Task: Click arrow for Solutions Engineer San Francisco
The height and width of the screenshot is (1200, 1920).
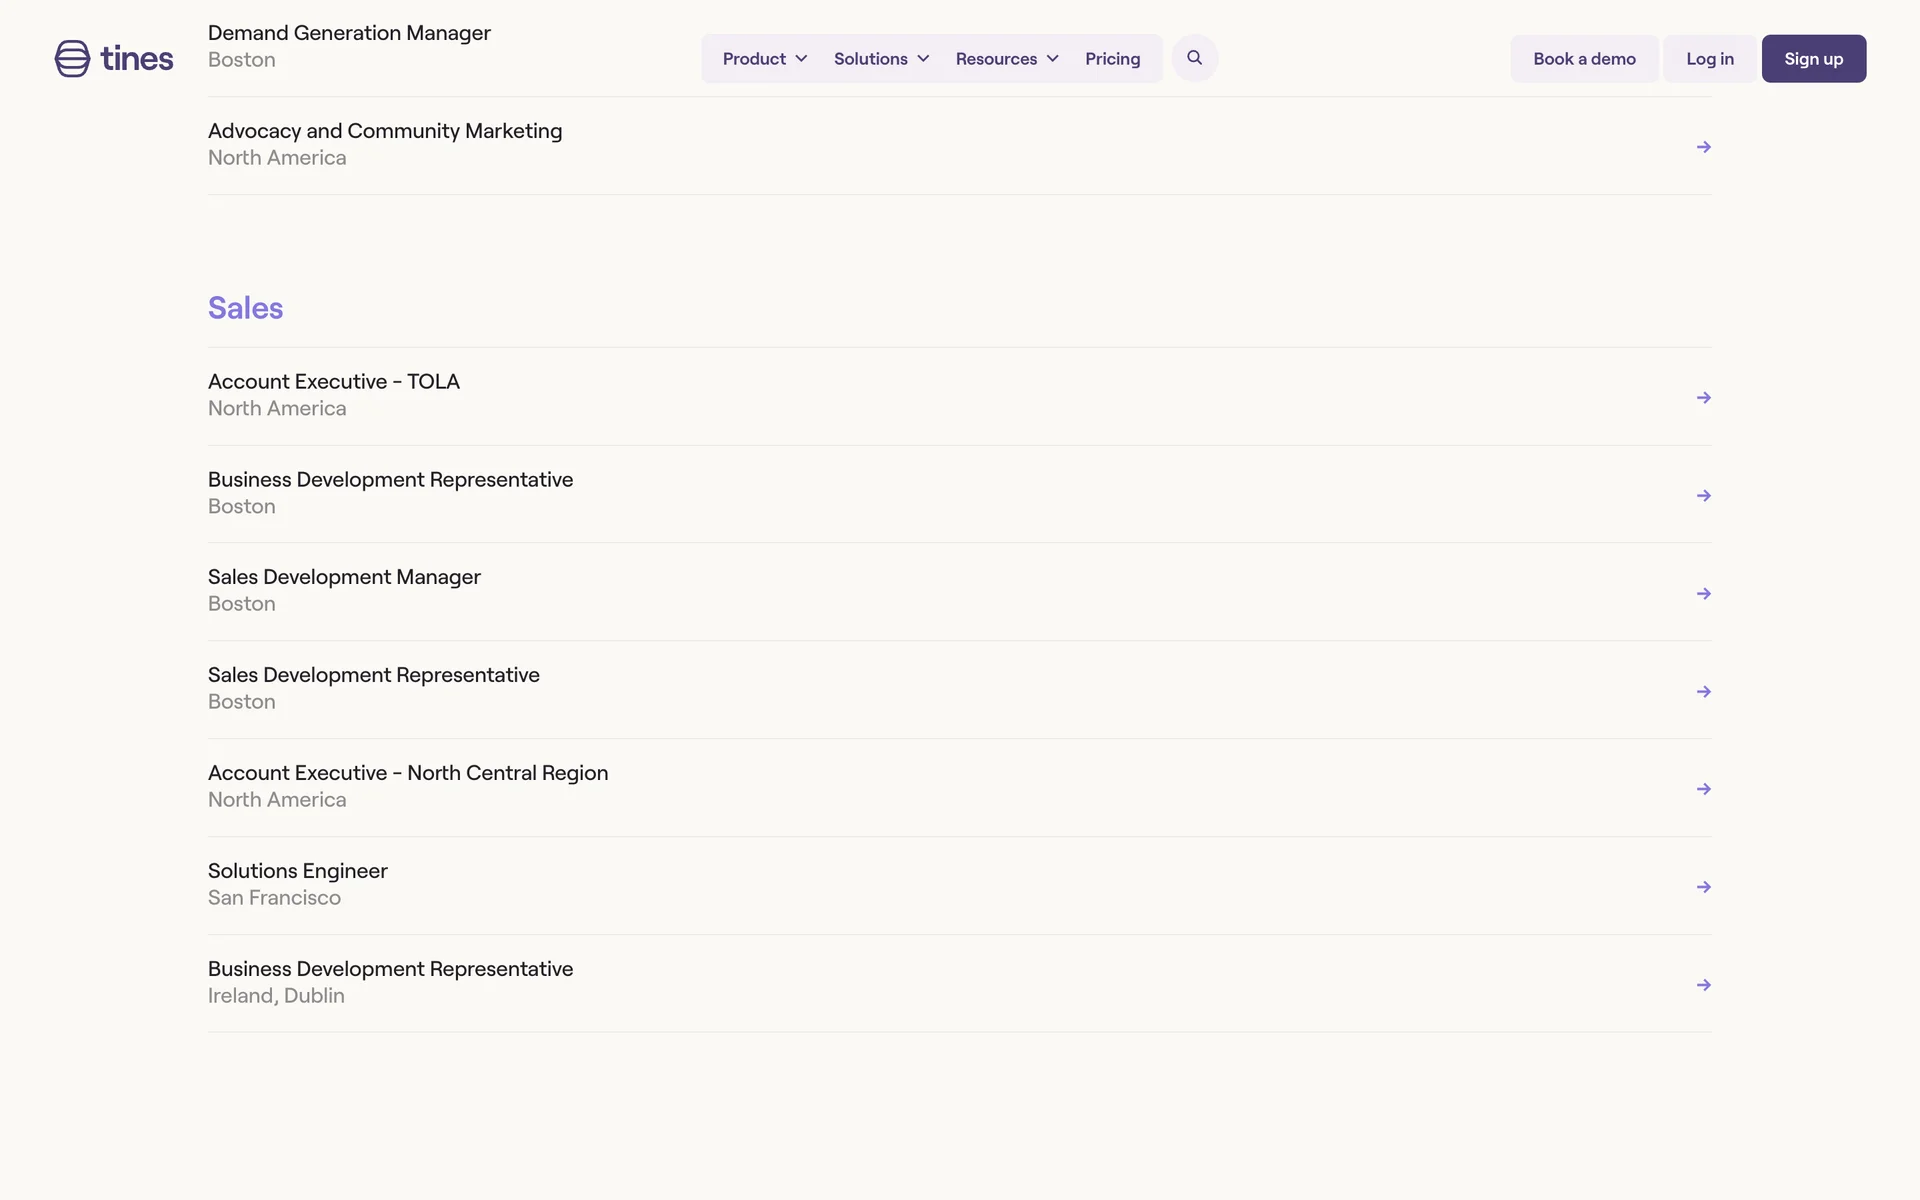Action: (x=1703, y=887)
